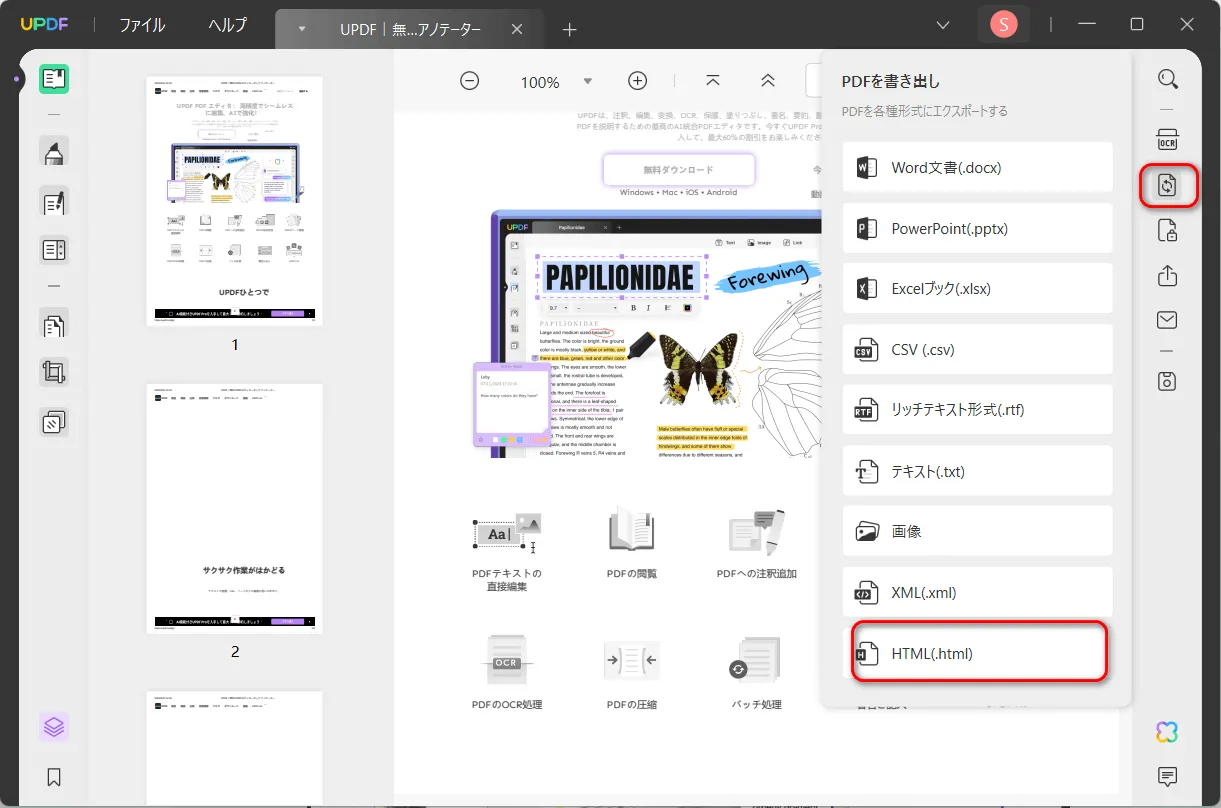The height and width of the screenshot is (808, 1221).
Task: Open the zoom level dropdown arrow
Action: [x=588, y=81]
